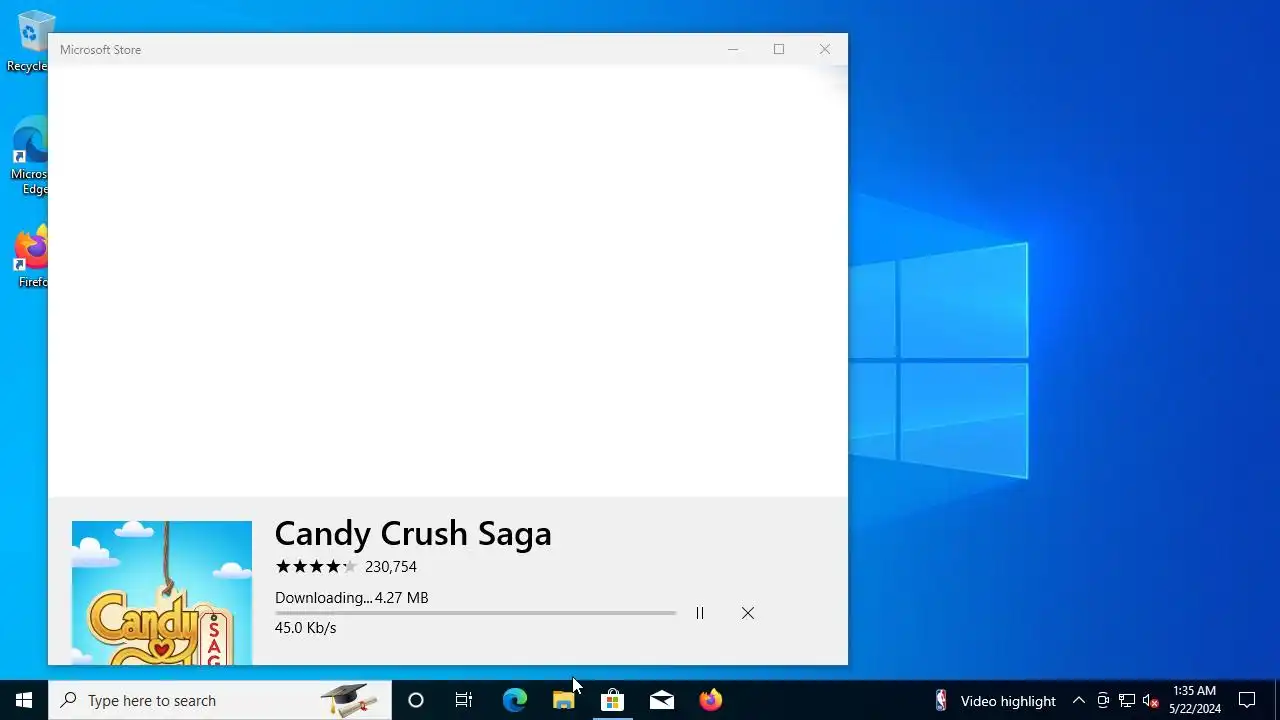
Task: Cancel the Candy Crush Saga download
Action: [748, 613]
